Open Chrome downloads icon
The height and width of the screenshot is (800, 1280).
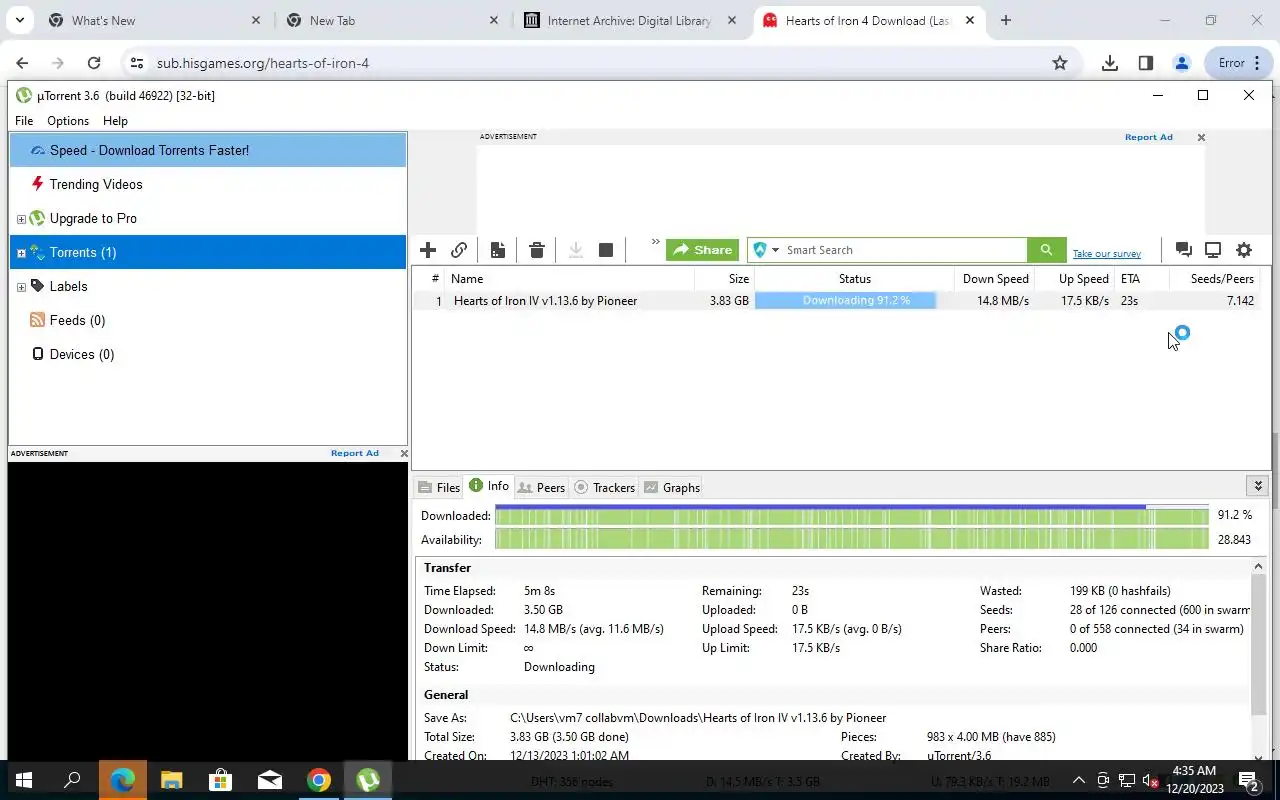click(1110, 63)
